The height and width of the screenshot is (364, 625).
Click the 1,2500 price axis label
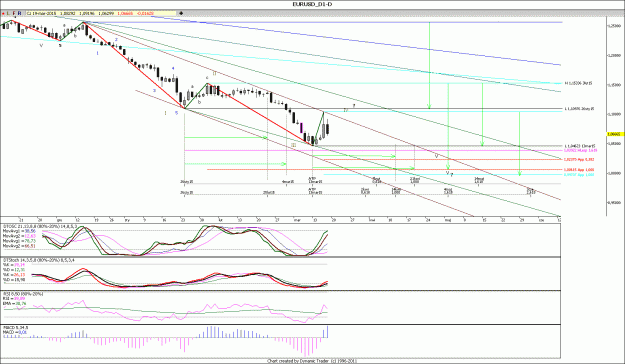615,26
